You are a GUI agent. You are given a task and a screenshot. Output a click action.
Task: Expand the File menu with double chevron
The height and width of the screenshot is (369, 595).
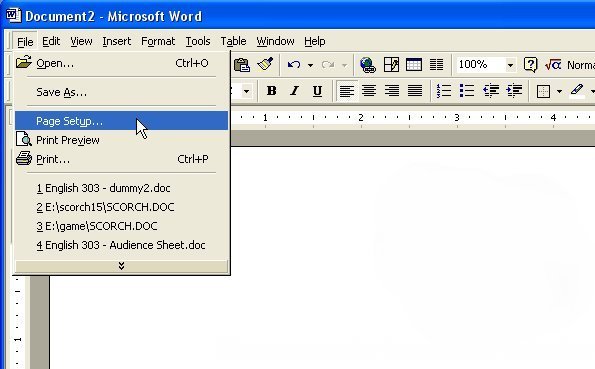pyautogui.click(x=121, y=266)
